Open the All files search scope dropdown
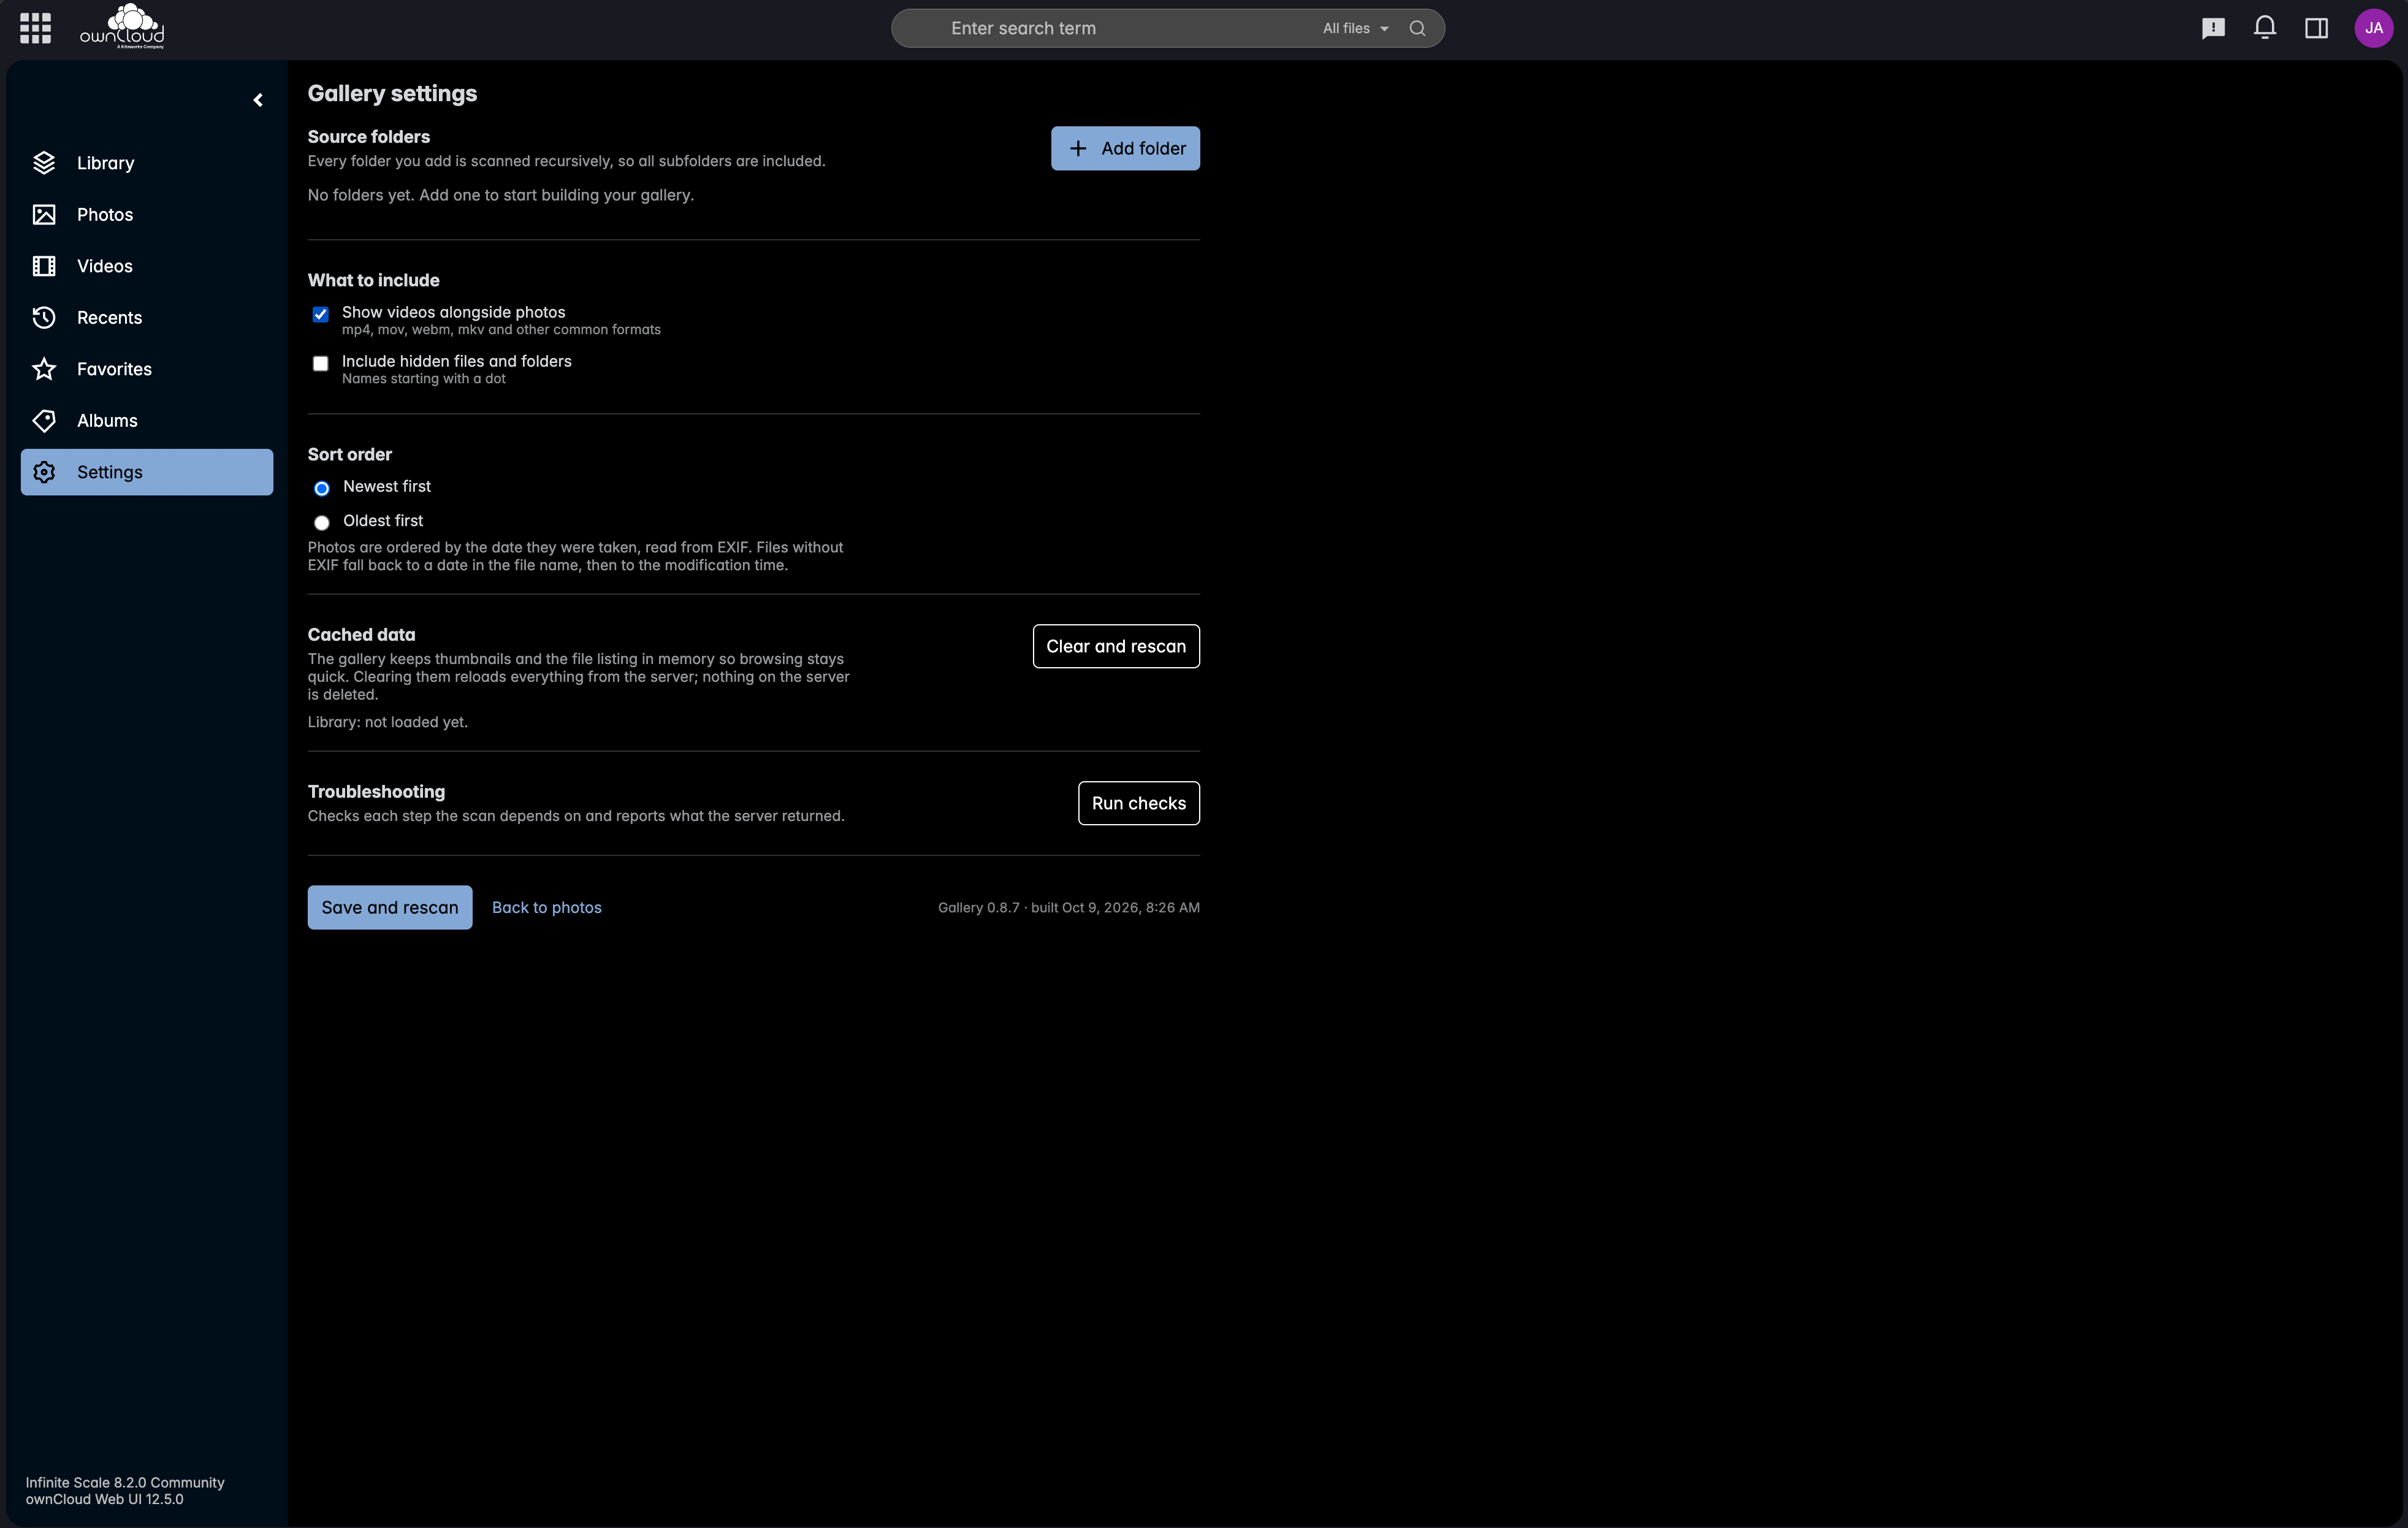 (x=1355, y=28)
